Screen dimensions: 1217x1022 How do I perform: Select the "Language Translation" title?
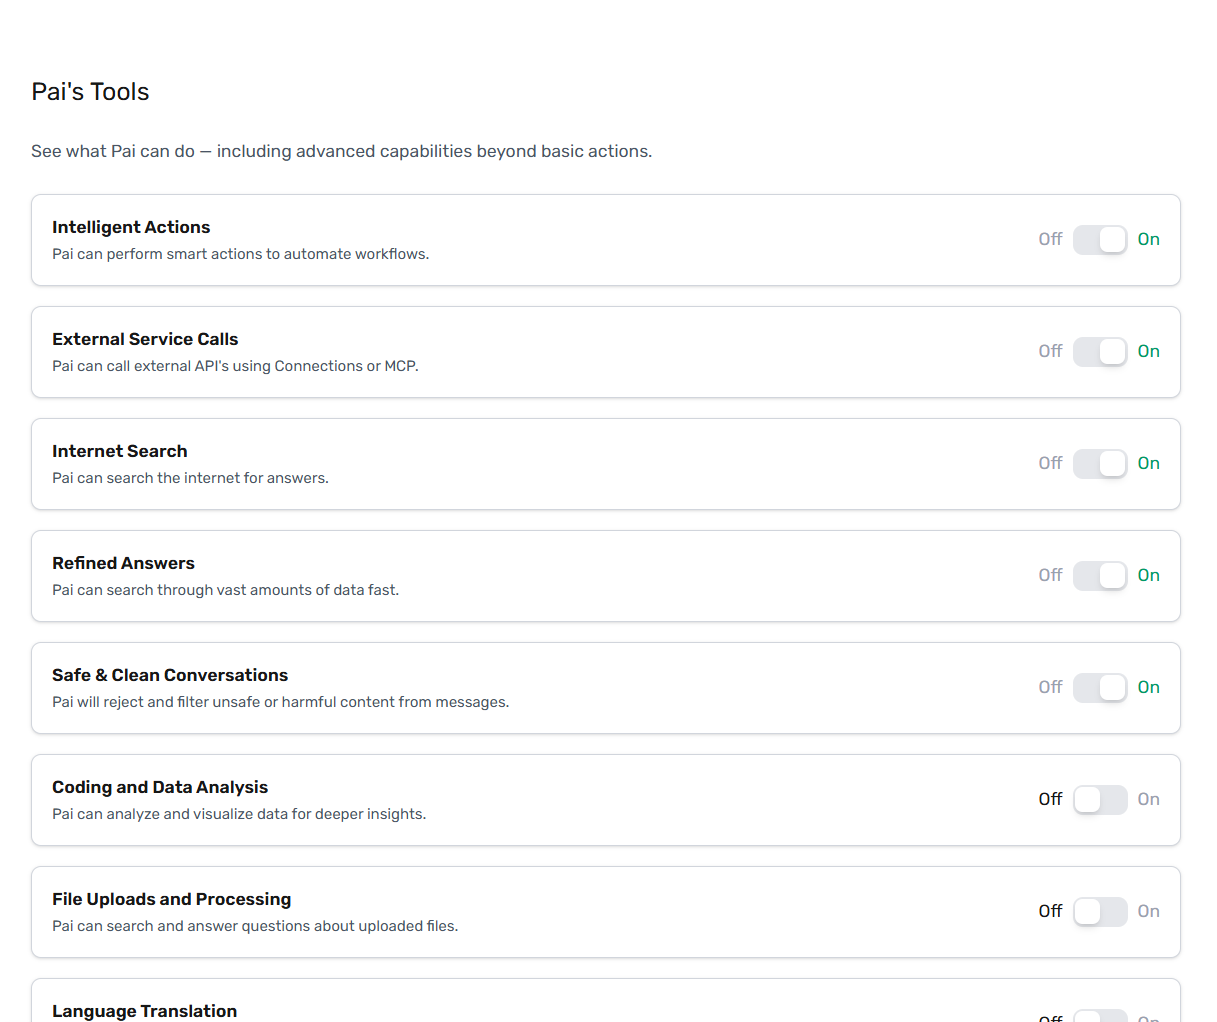click(x=145, y=1011)
